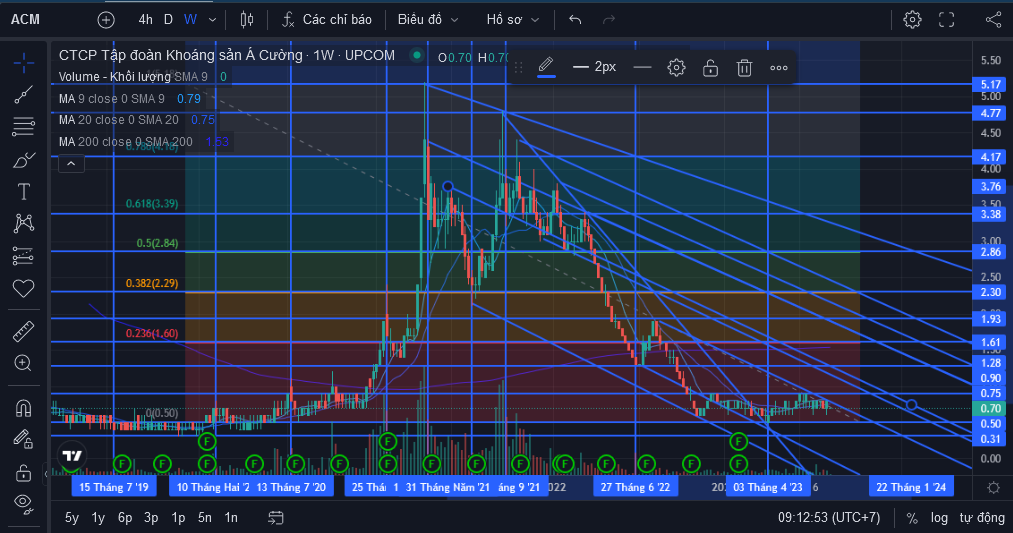Undo the last action
1013x533 pixels.
[575, 20]
